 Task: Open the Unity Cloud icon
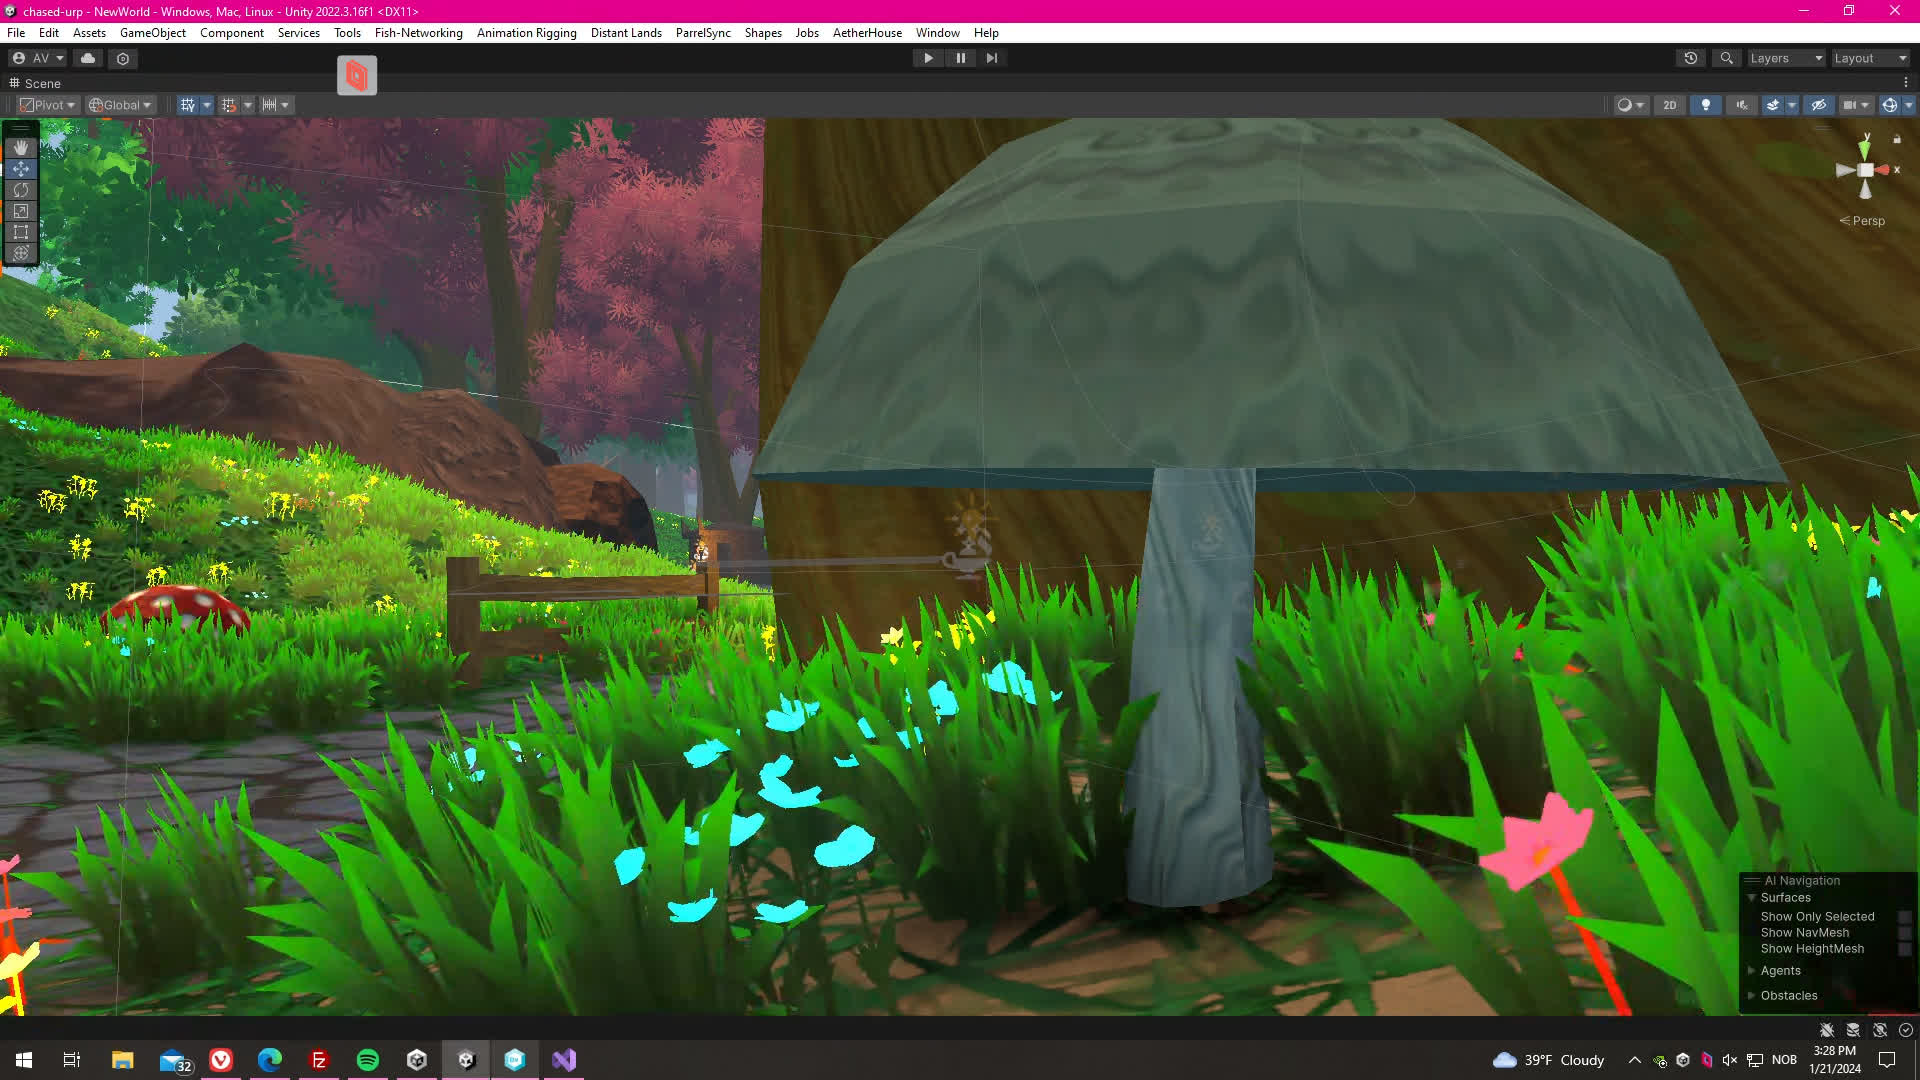point(88,58)
